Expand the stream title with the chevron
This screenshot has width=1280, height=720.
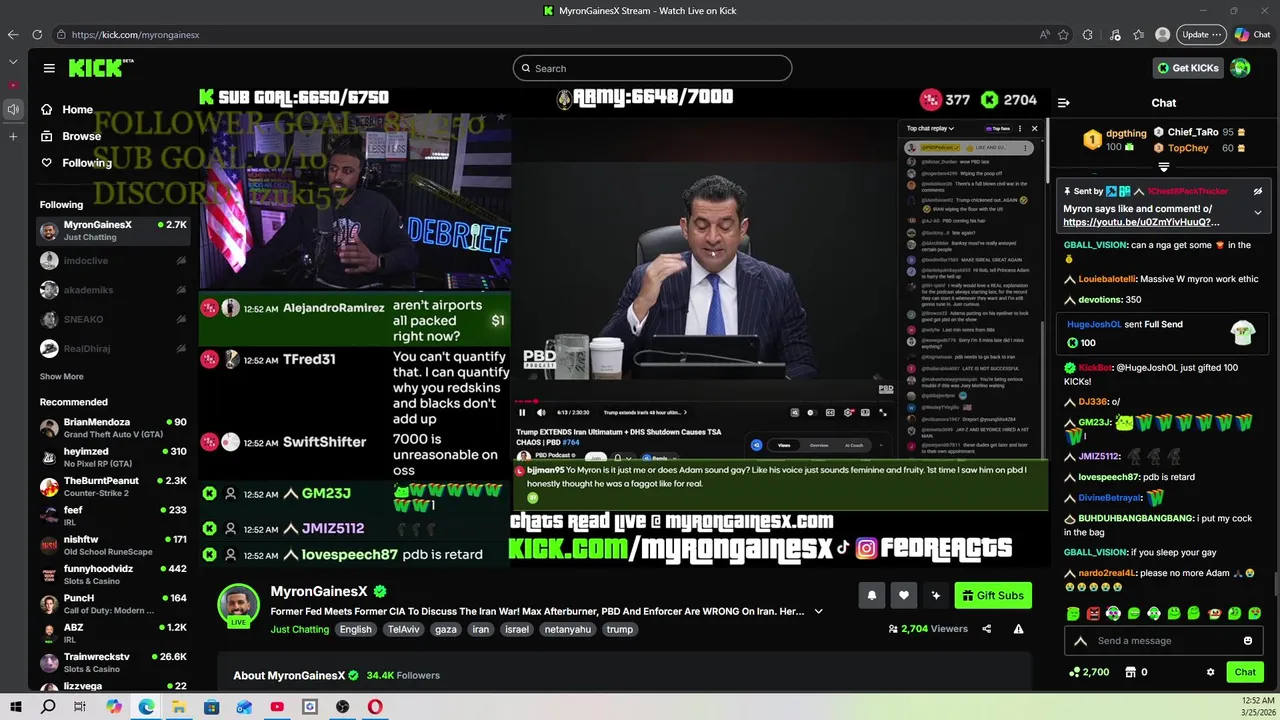pos(818,611)
